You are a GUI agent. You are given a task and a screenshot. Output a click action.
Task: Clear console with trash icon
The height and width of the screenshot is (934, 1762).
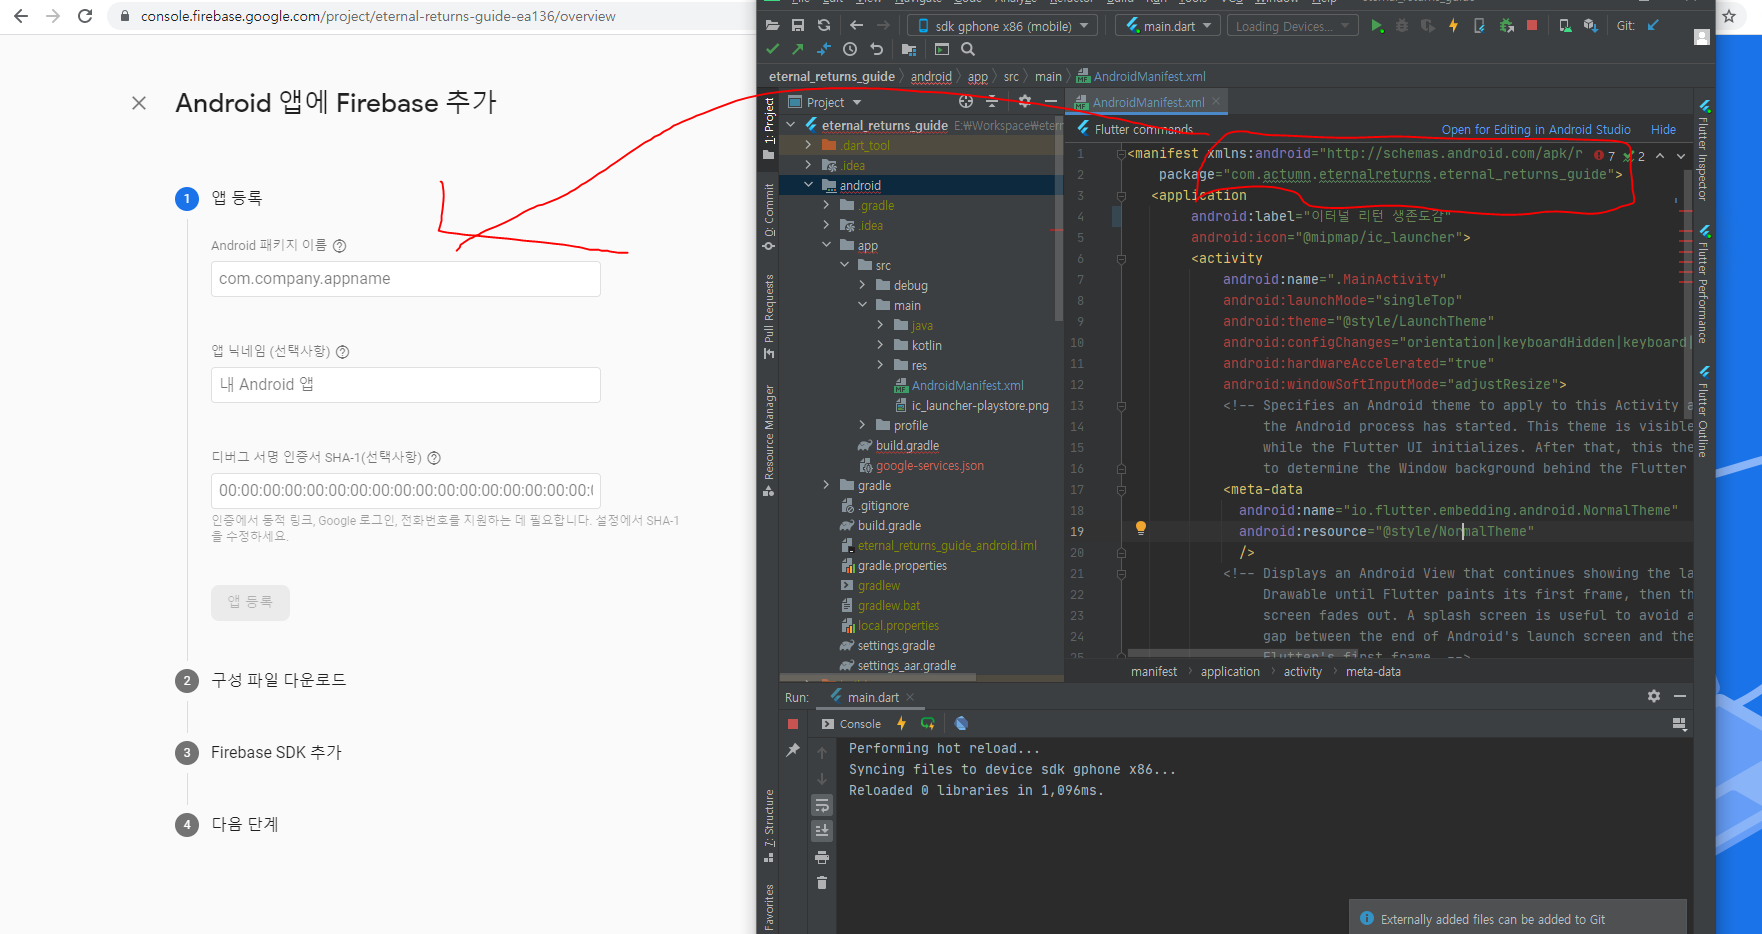tap(822, 883)
